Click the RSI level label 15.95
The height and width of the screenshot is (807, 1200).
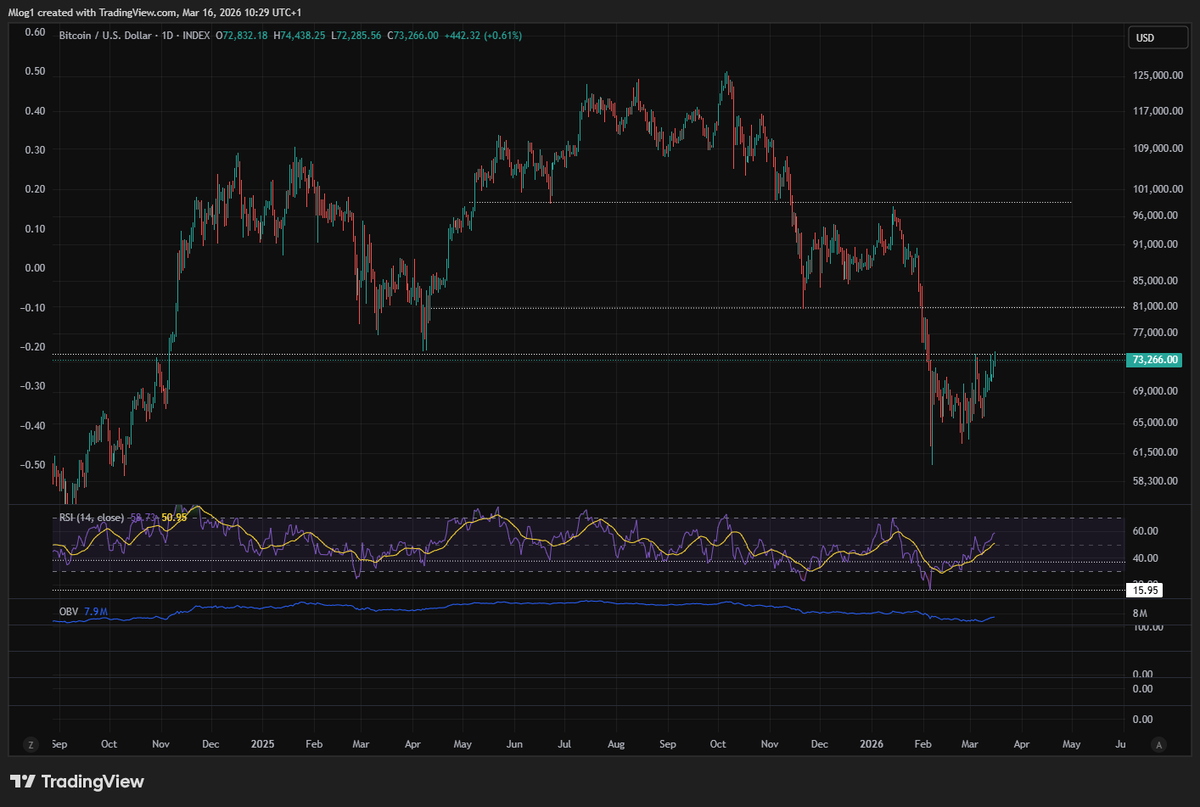1145,590
